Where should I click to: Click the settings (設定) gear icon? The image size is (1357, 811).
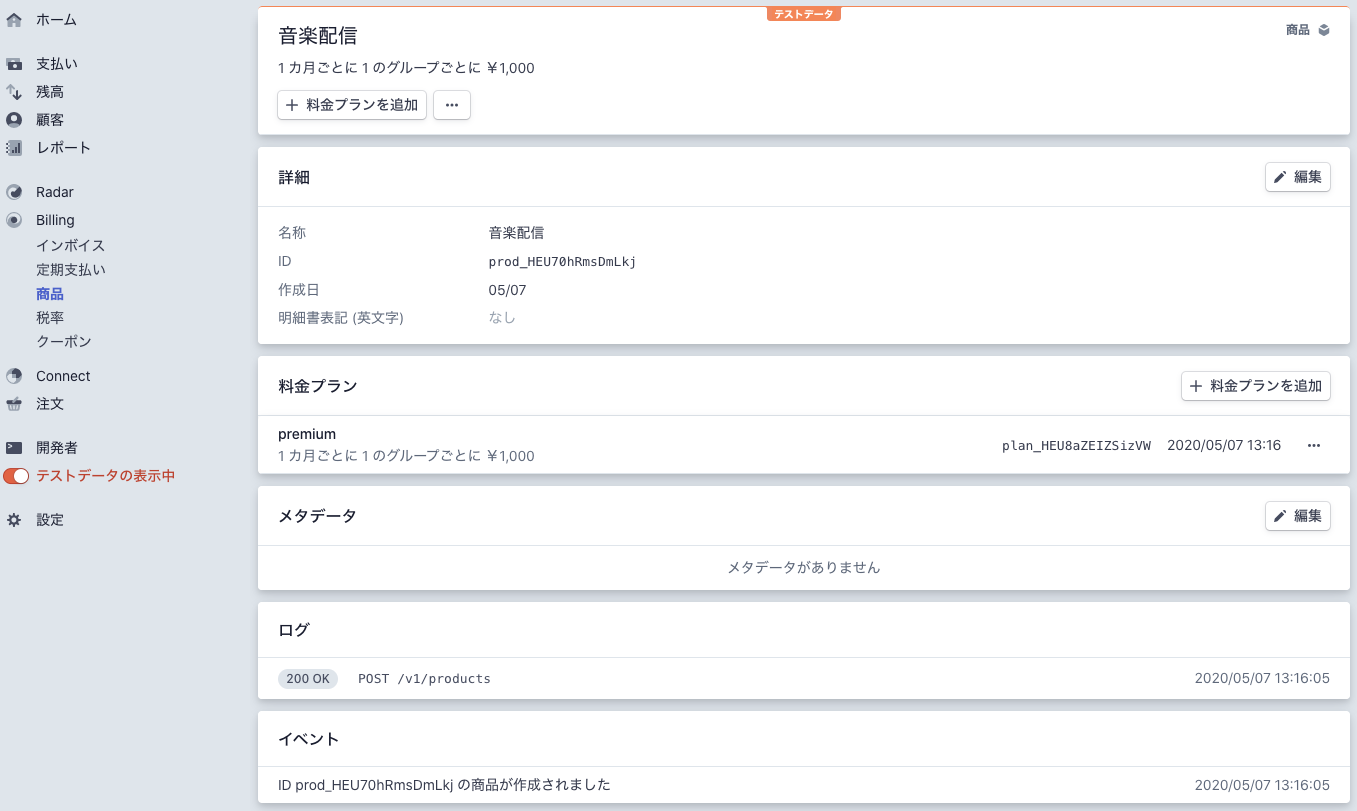pos(14,520)
